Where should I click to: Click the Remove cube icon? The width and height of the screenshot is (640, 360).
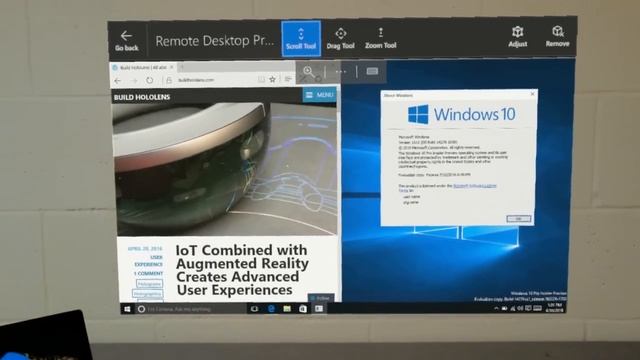coord(558,37)
